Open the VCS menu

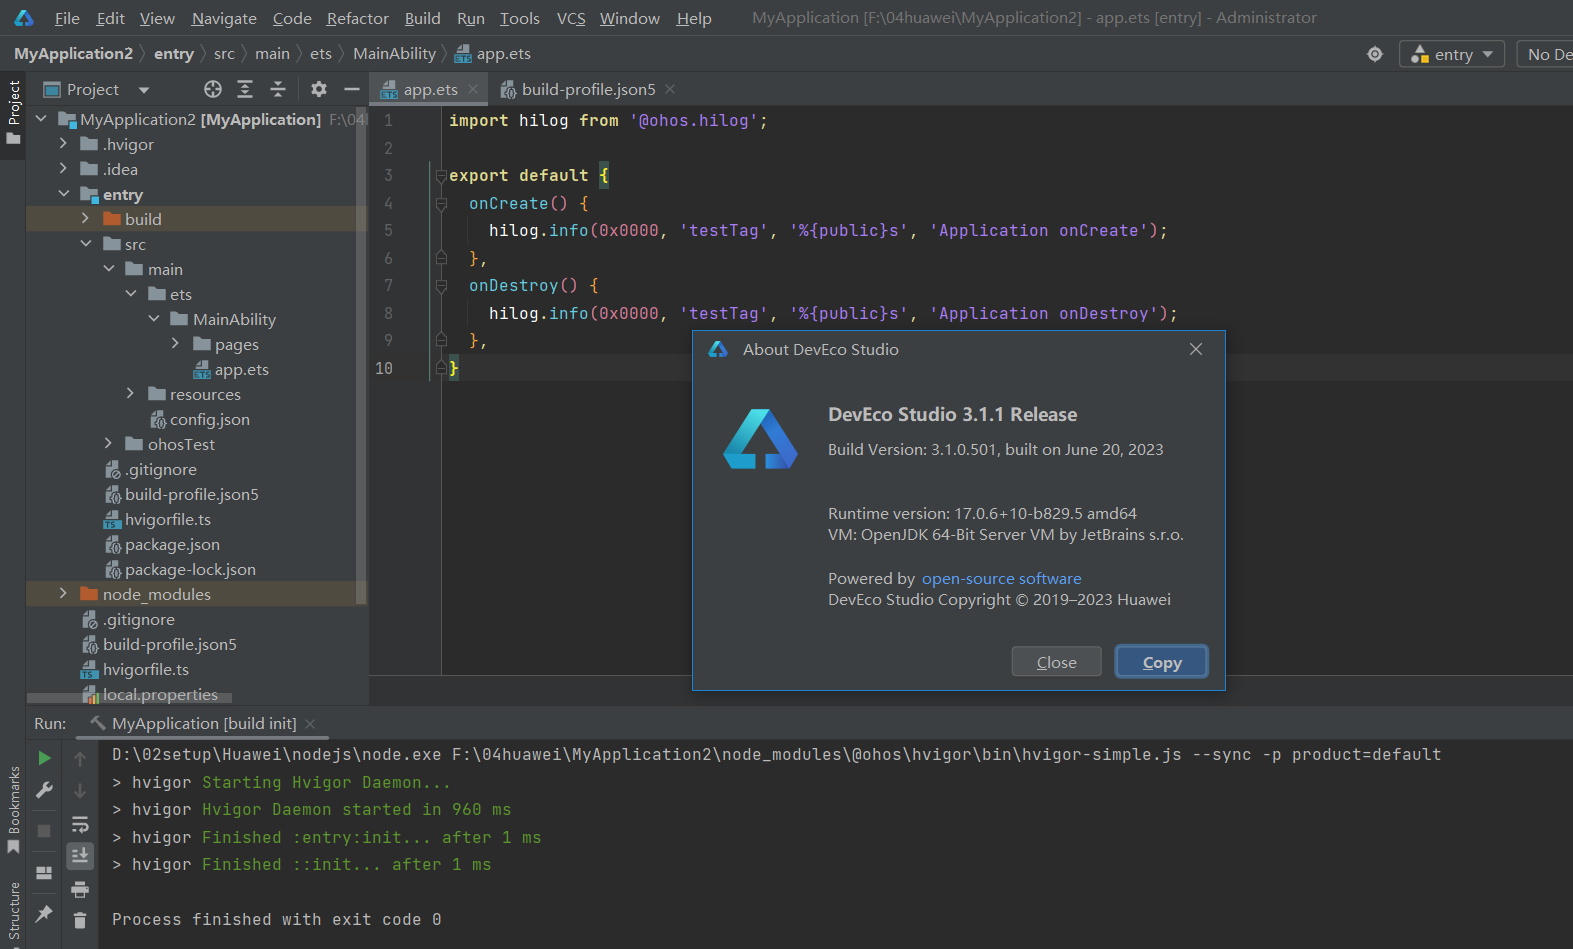571,18
